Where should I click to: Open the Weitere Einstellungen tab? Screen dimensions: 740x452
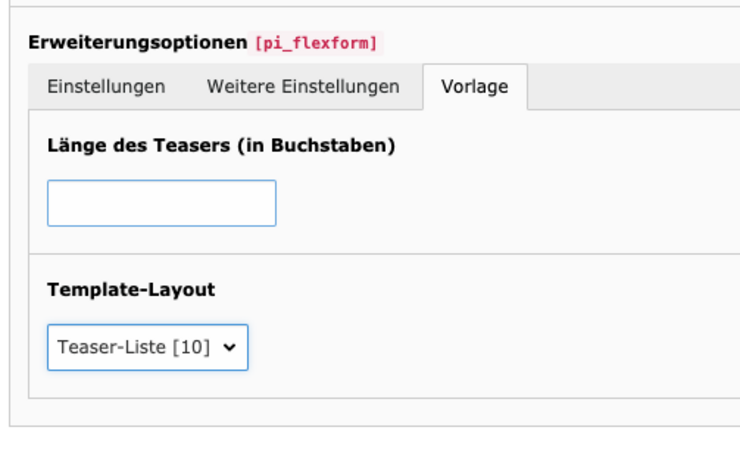(x=303, y=87)
